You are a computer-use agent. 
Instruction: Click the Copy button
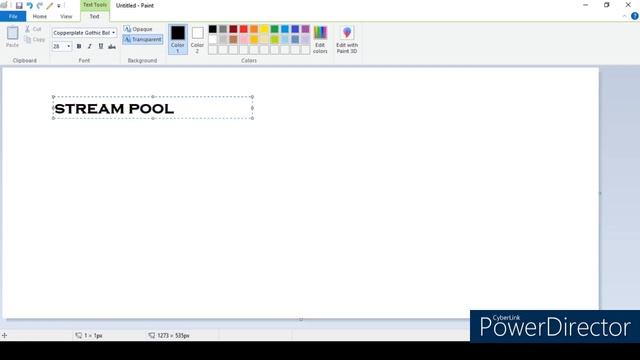34,40
